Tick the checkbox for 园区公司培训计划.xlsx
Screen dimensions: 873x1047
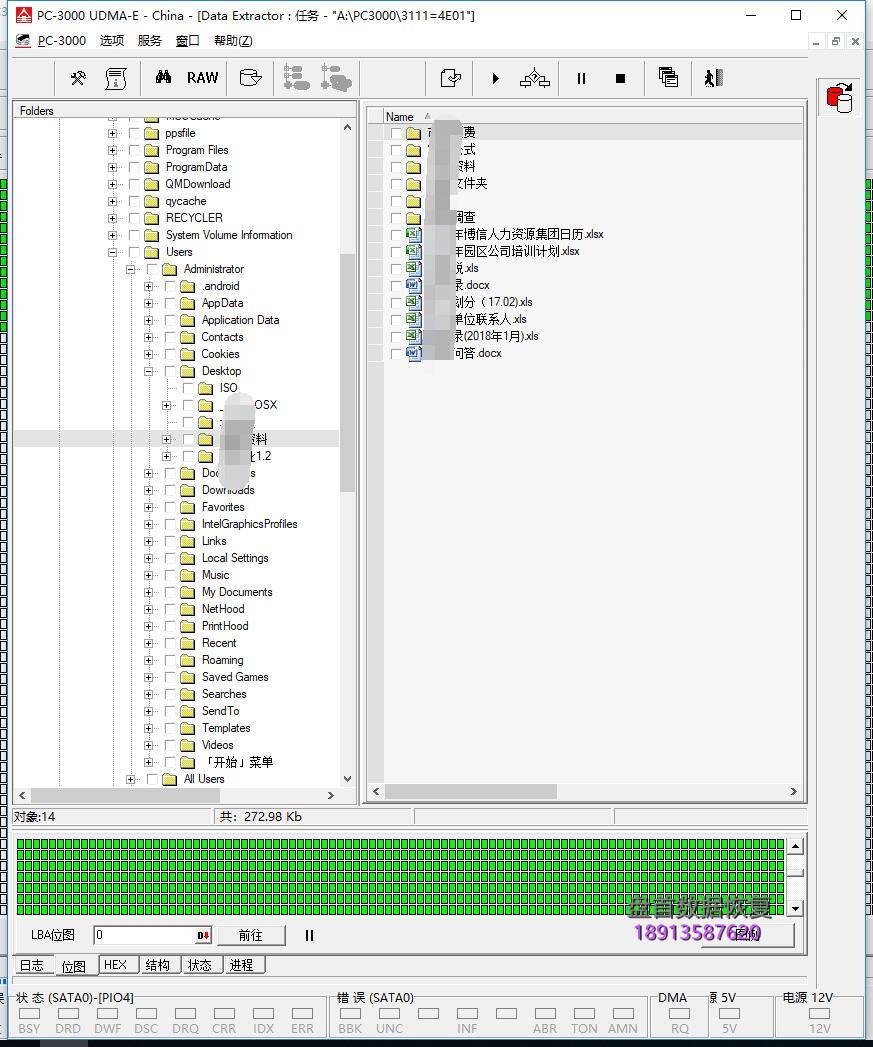(x=396, y=252)
